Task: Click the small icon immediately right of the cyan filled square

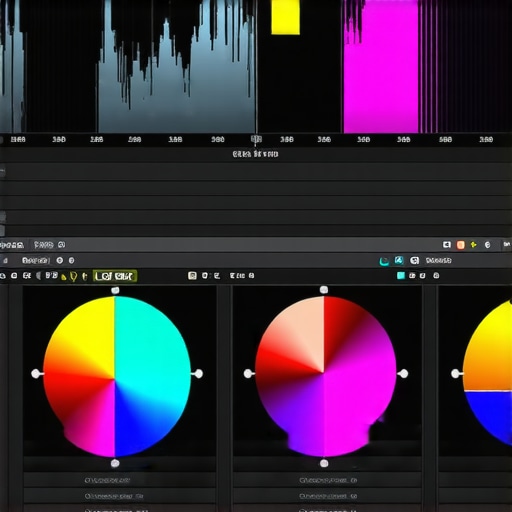Action: point(412,276)
